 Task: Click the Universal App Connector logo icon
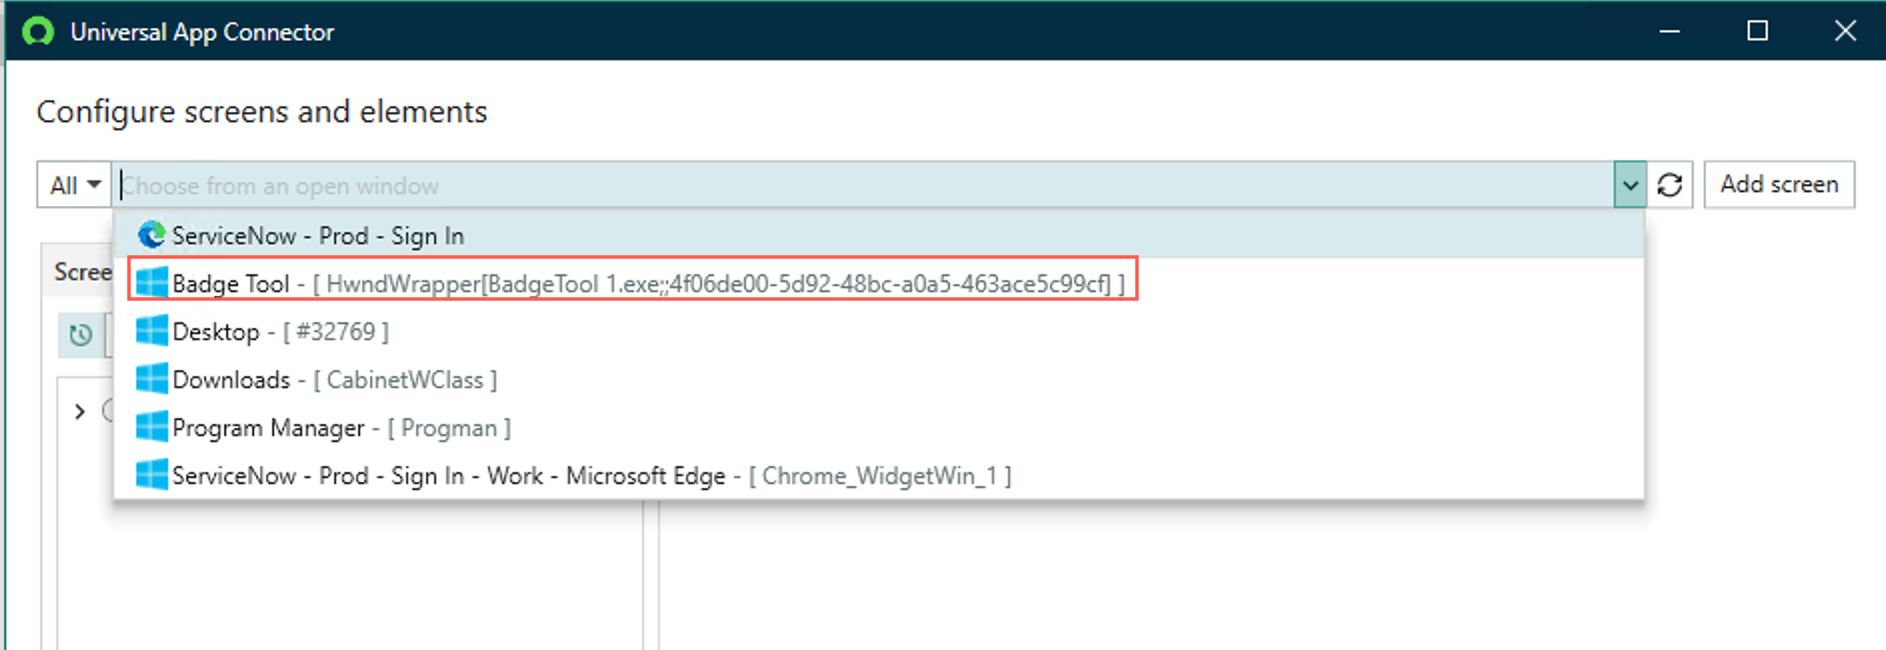click(38, 31)
